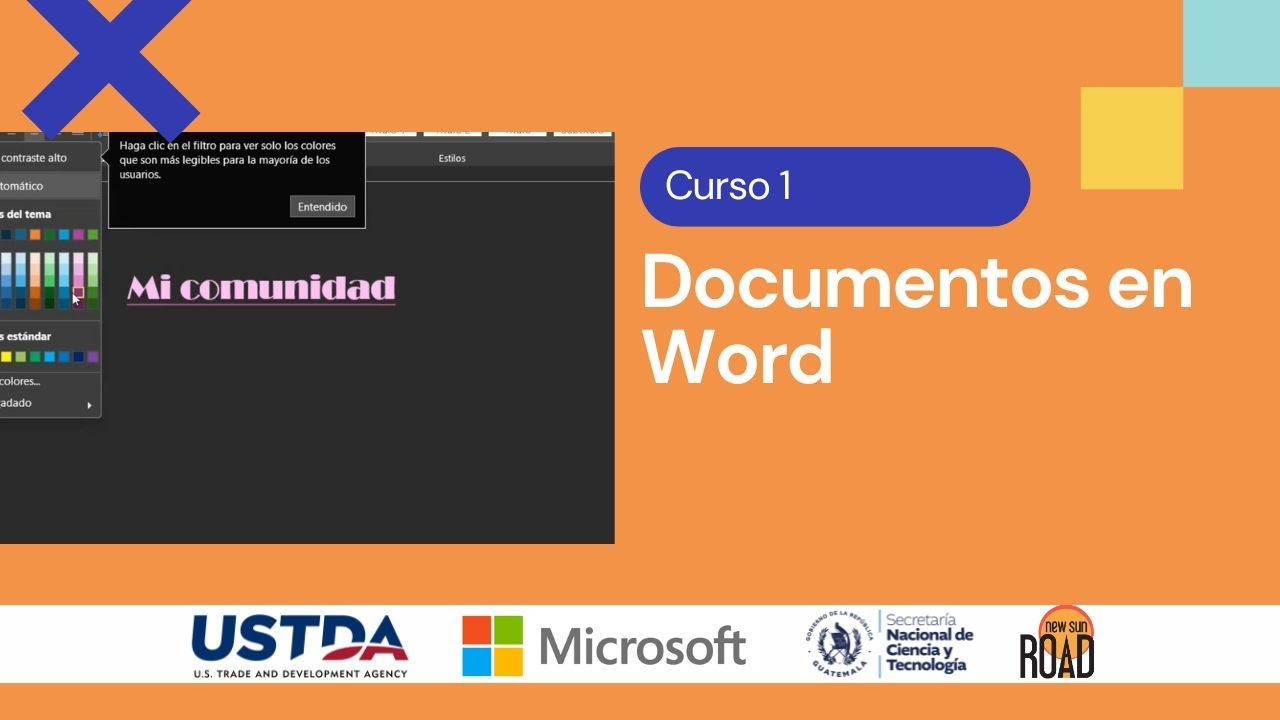Pick the darkest orange shade in theme colors

tap(35, 303)
